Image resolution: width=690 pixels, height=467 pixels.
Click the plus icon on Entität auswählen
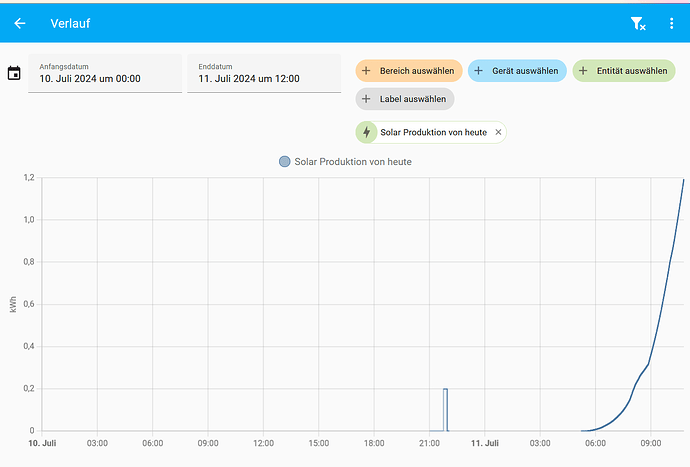pyautogui.click(x=583, y=71)
